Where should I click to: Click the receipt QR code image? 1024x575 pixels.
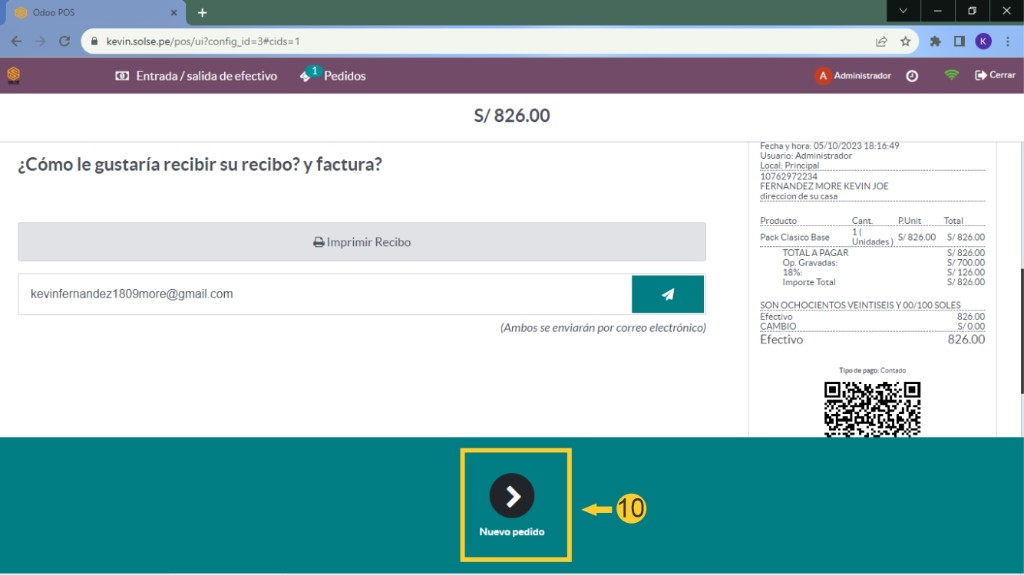(x=871, y=409)
